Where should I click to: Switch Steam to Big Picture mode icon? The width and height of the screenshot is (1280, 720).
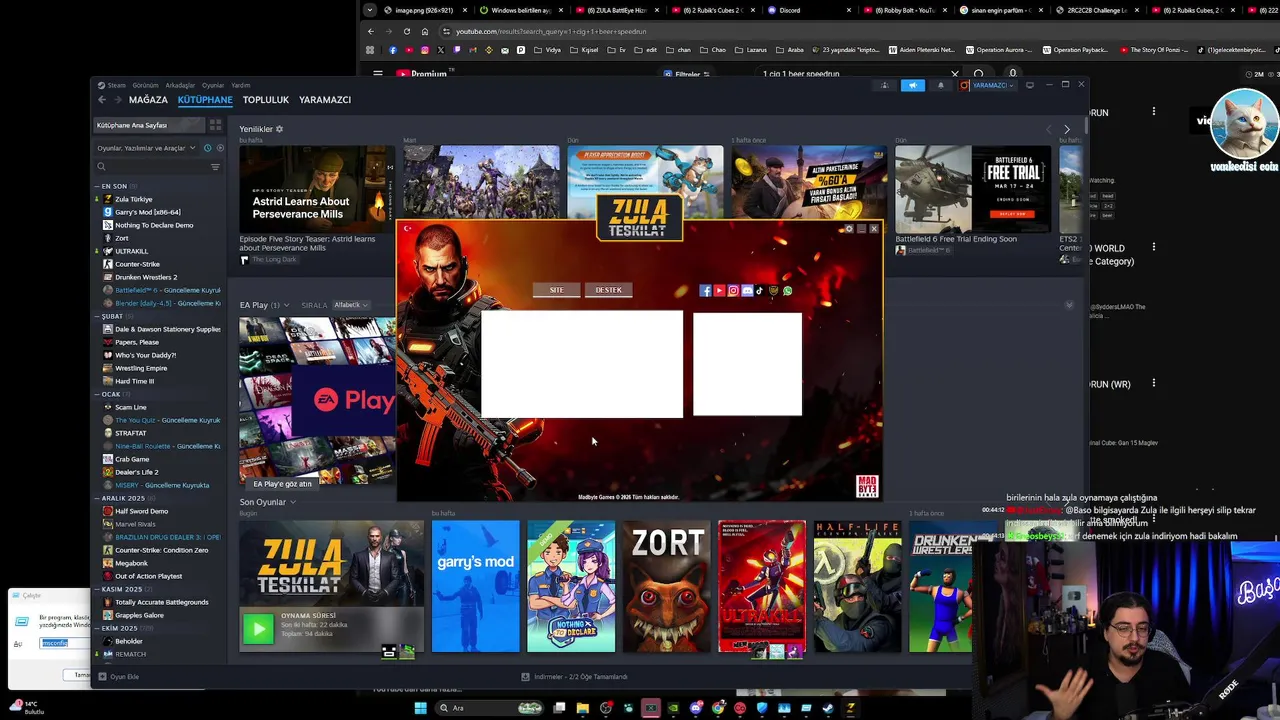pos(1030,85)
